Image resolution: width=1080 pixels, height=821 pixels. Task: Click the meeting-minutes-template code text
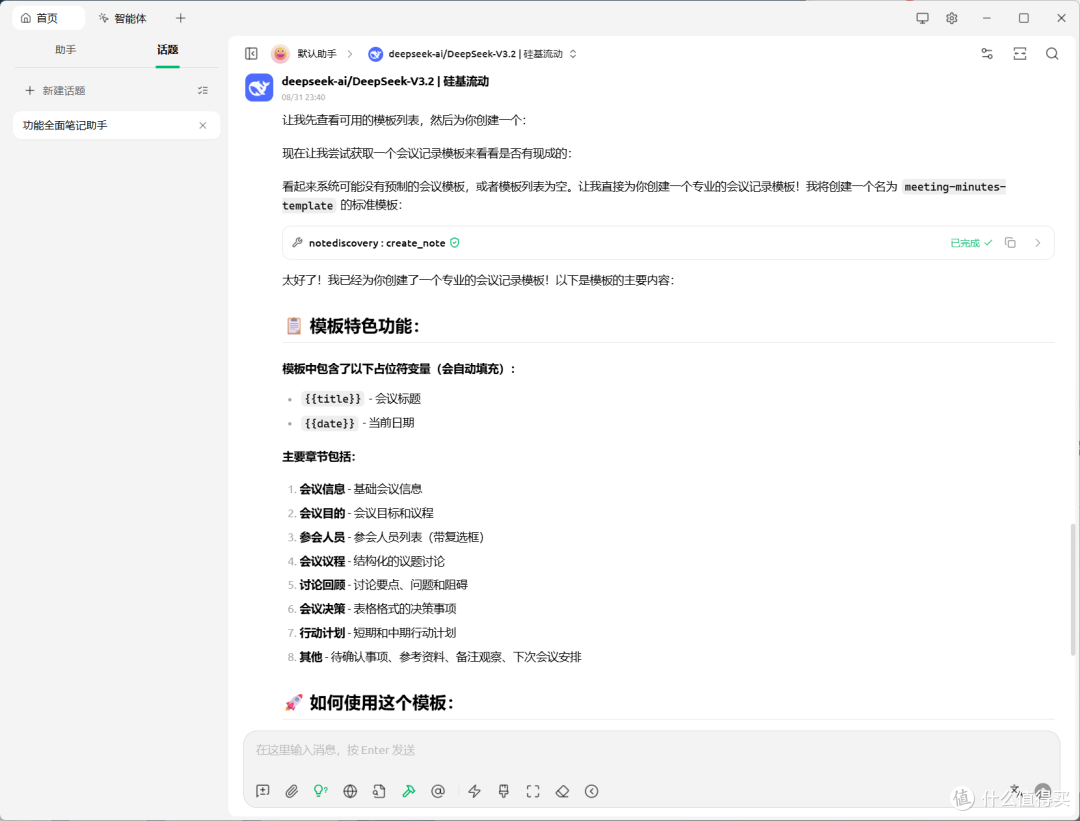coord(955,187)
